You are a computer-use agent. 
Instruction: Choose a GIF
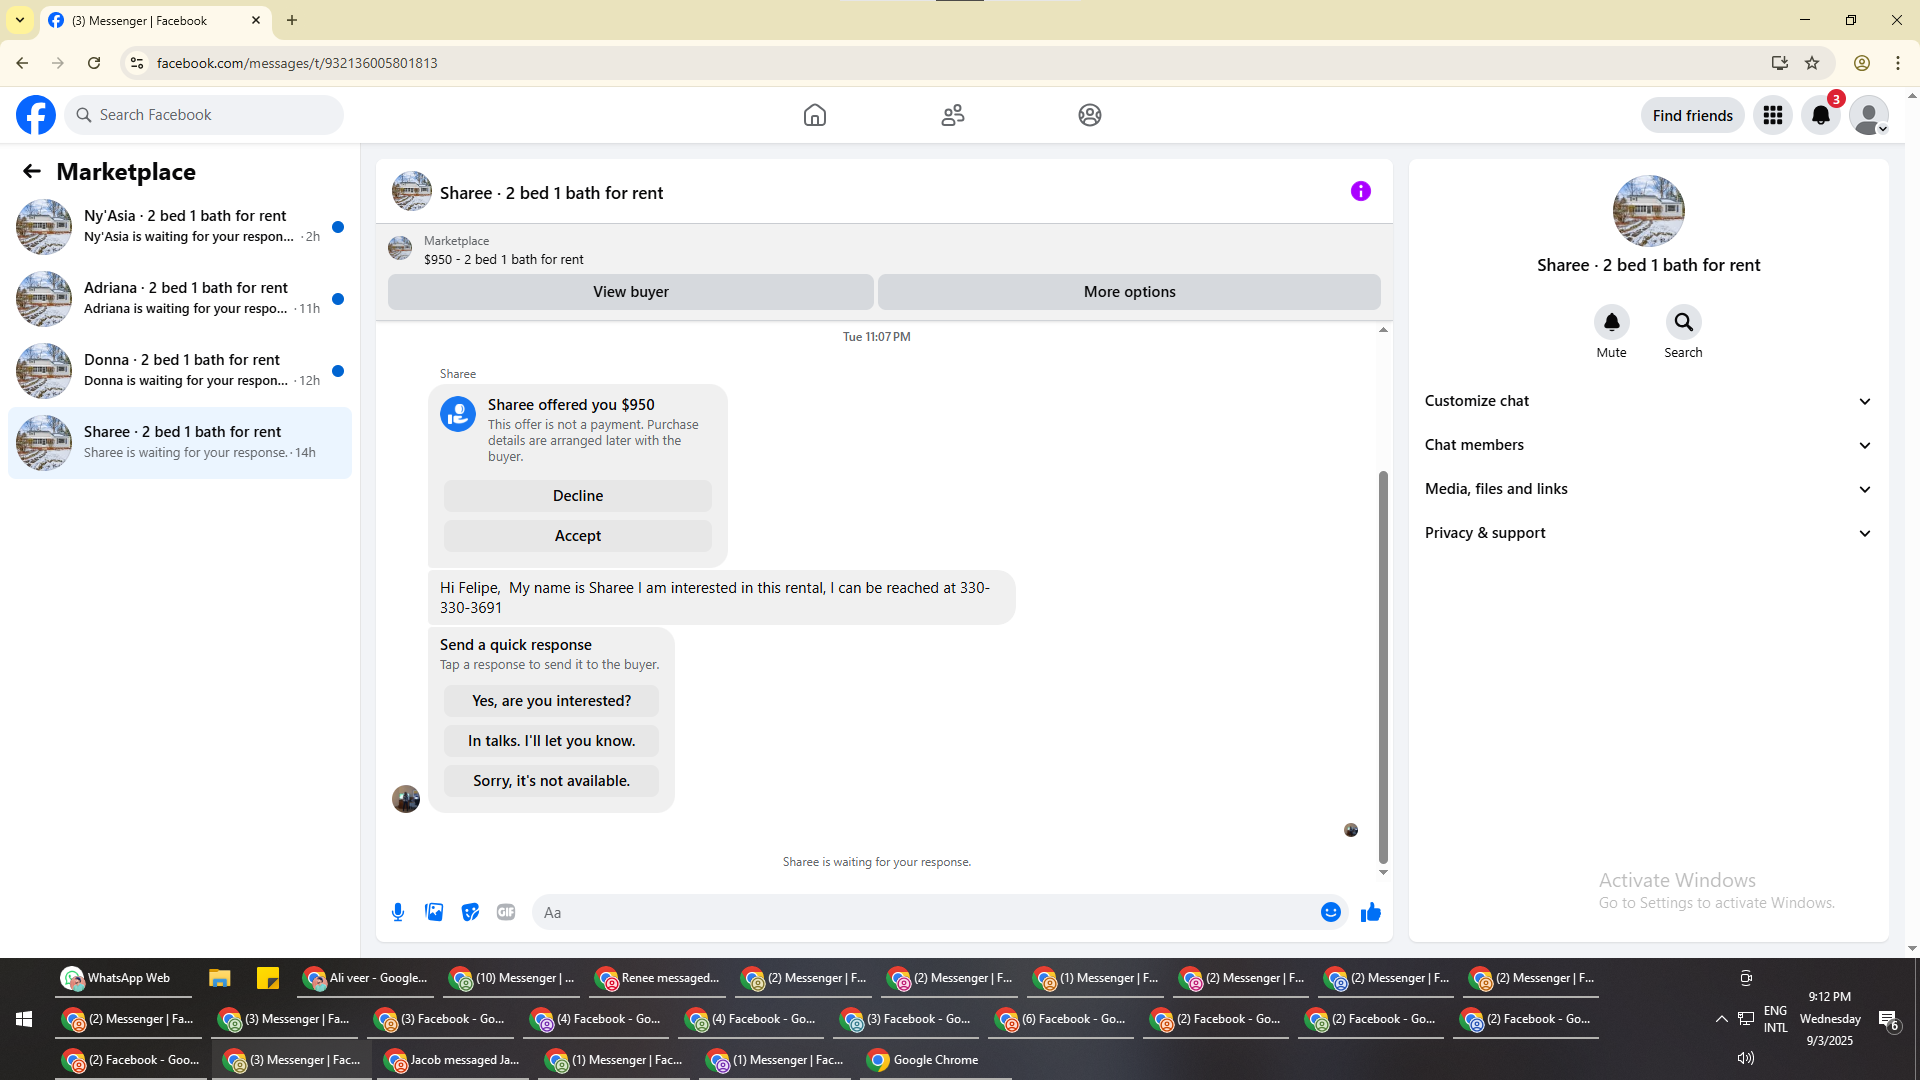pos(506,912)
